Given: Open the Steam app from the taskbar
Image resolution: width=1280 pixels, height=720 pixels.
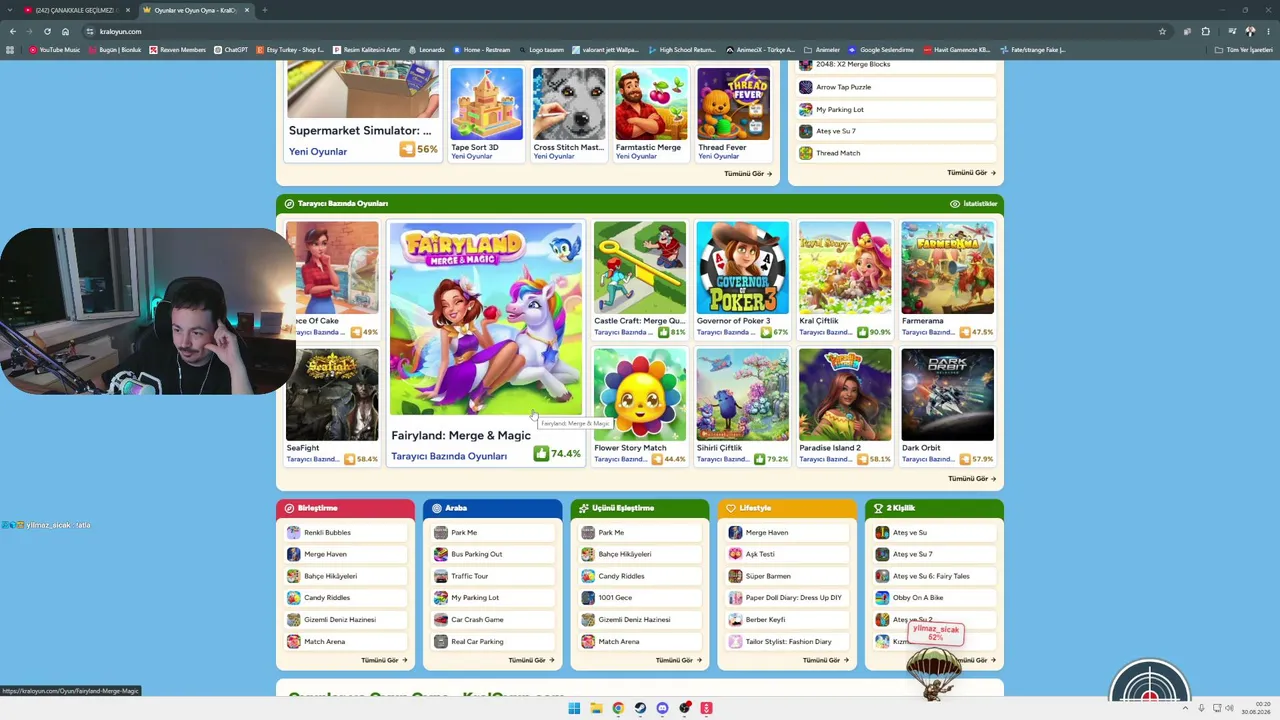Looking at the screenshot, I should (x=640, y=708).
